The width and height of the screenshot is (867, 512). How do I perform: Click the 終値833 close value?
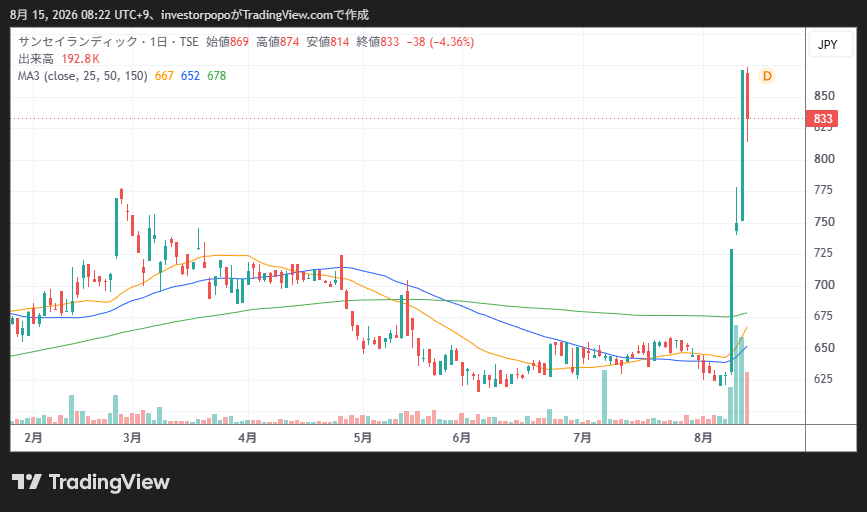[x=378, y=42]
